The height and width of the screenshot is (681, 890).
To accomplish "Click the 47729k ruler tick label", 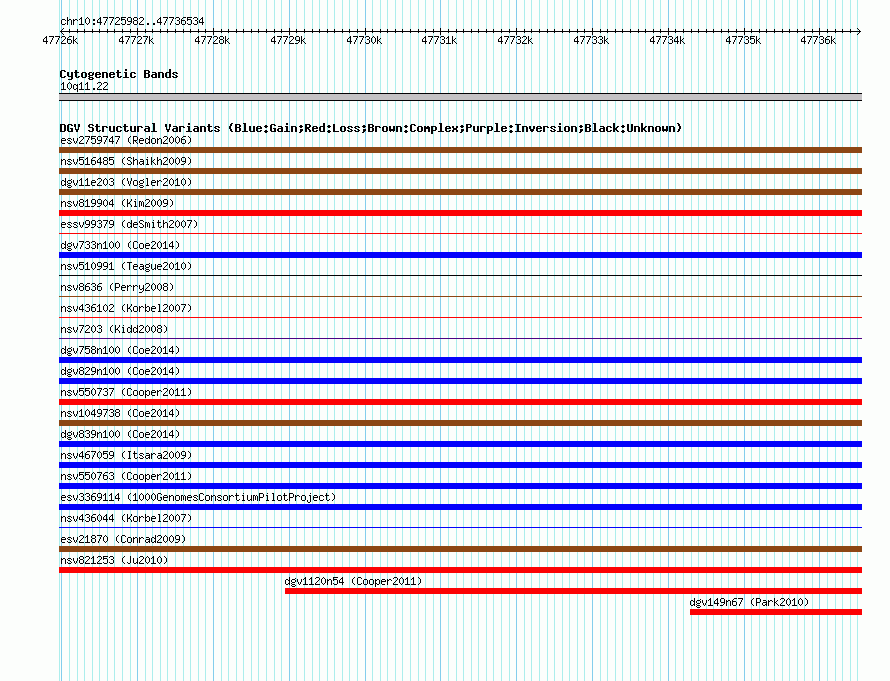I will tap(288, 40).
